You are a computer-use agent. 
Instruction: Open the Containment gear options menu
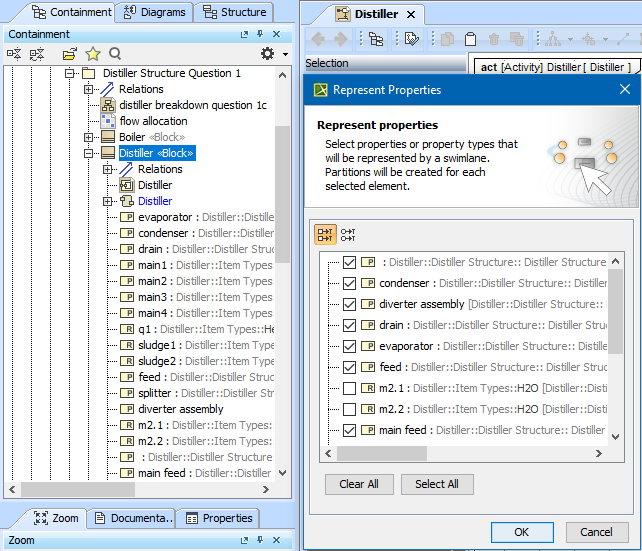[x=267, y=53]
